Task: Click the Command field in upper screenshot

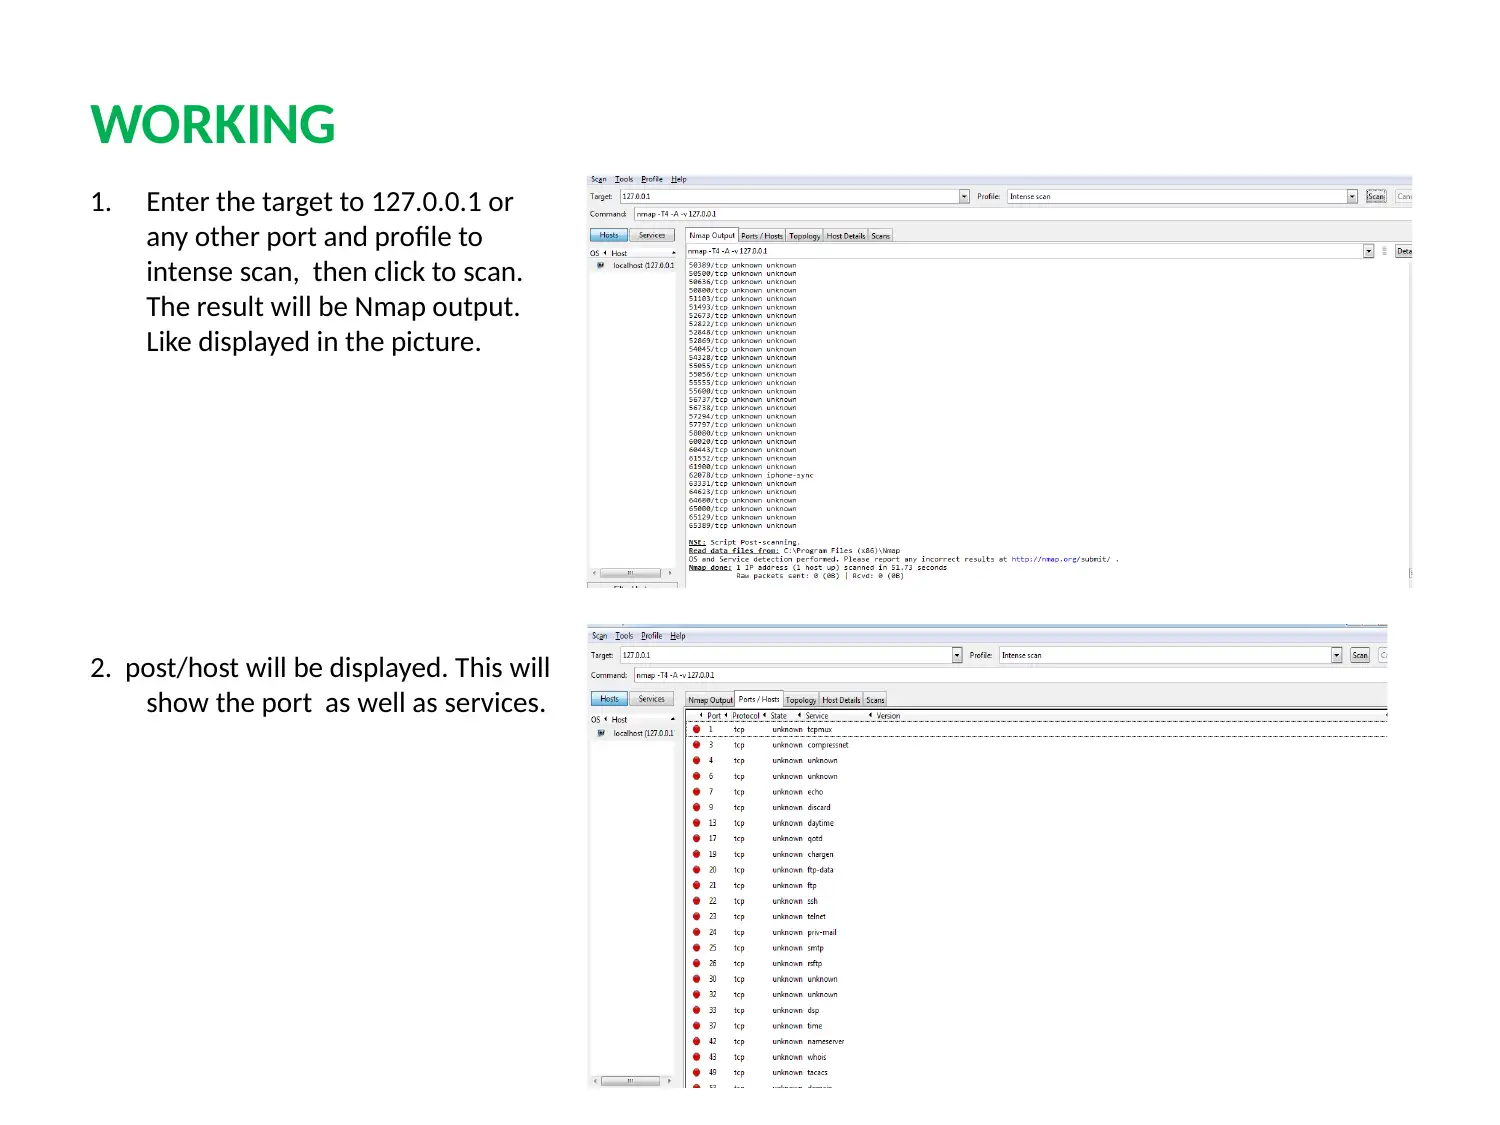Action: pyautogui.click(x=1022, y=214)
